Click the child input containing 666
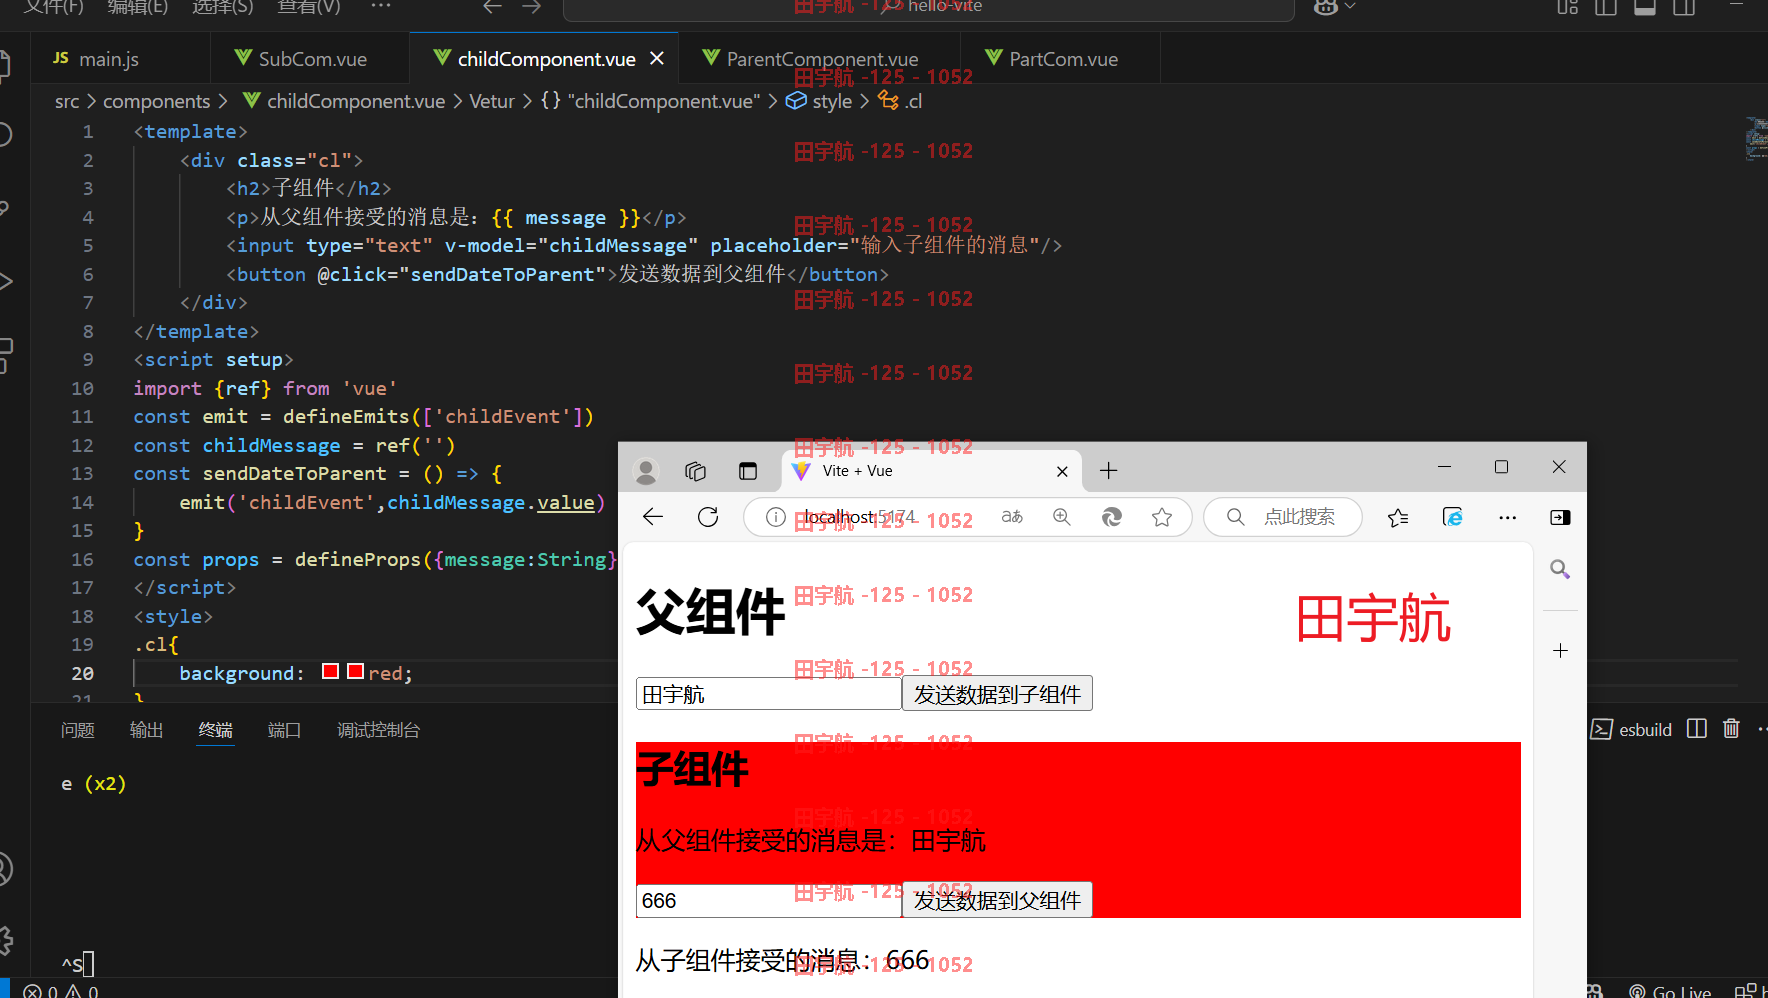Screen dimensions: 1768x998 pos(768,900)
